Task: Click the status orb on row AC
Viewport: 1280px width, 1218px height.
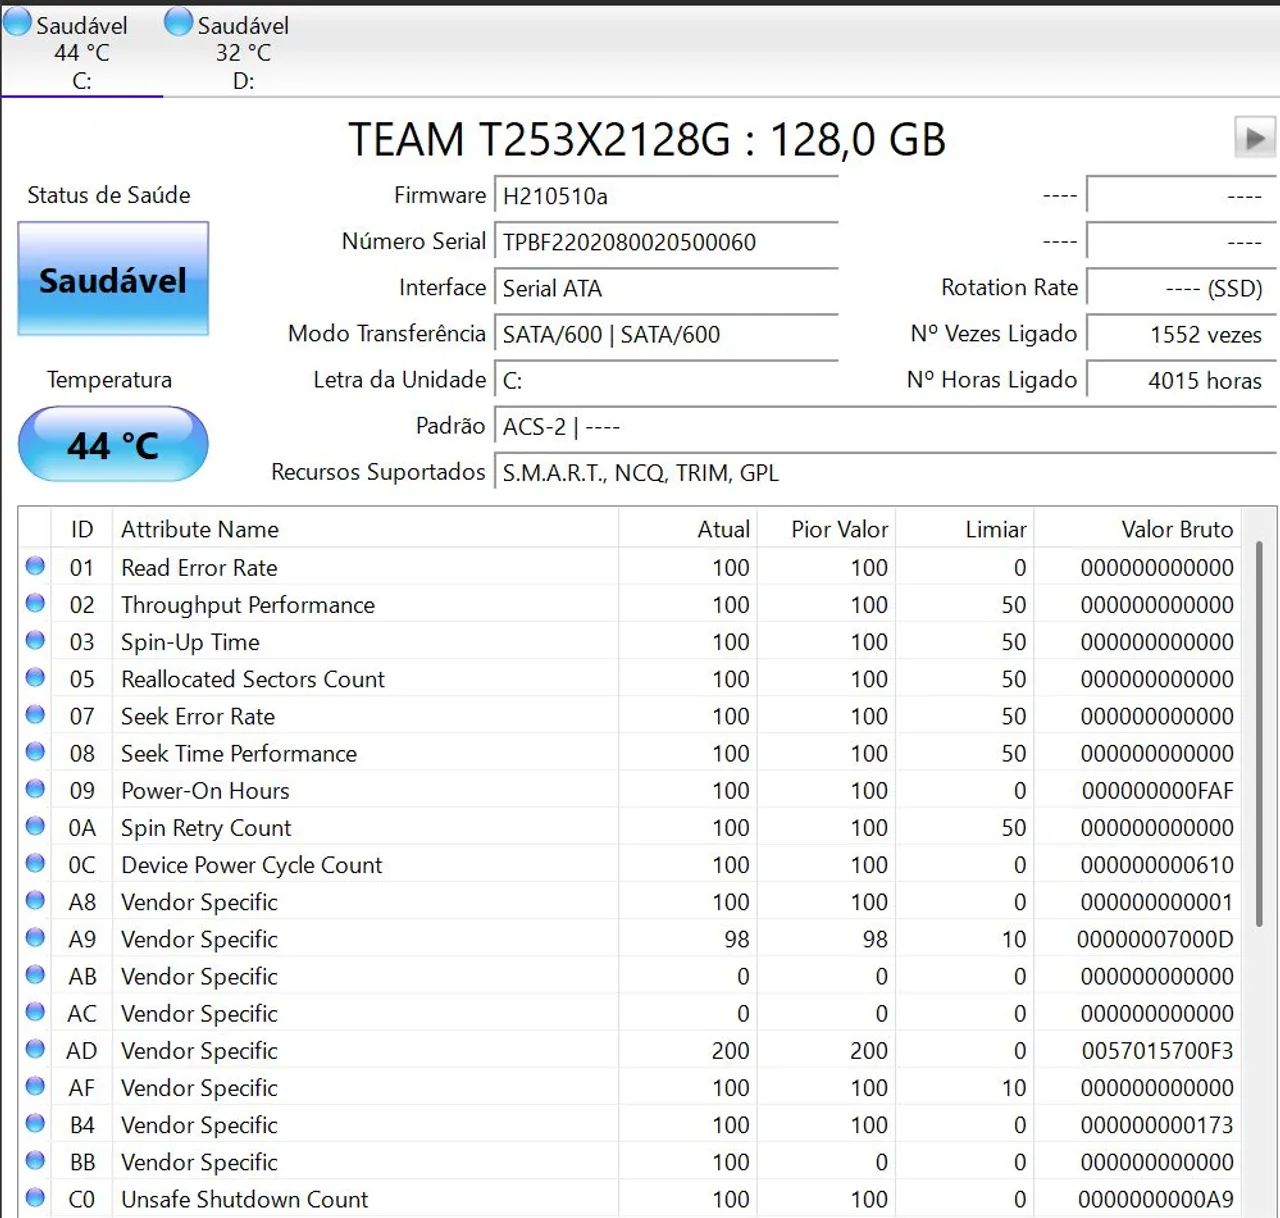Action: (x=35, y=1011)
